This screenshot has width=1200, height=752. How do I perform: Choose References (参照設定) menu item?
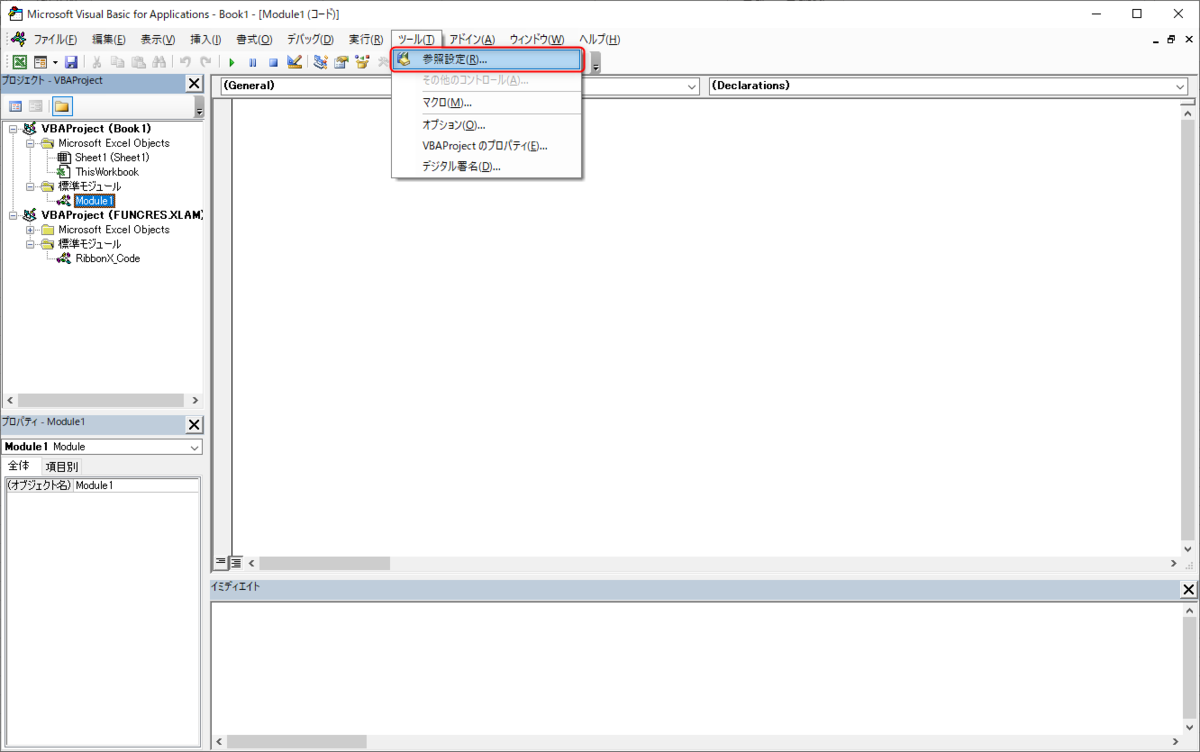[487, 60]
